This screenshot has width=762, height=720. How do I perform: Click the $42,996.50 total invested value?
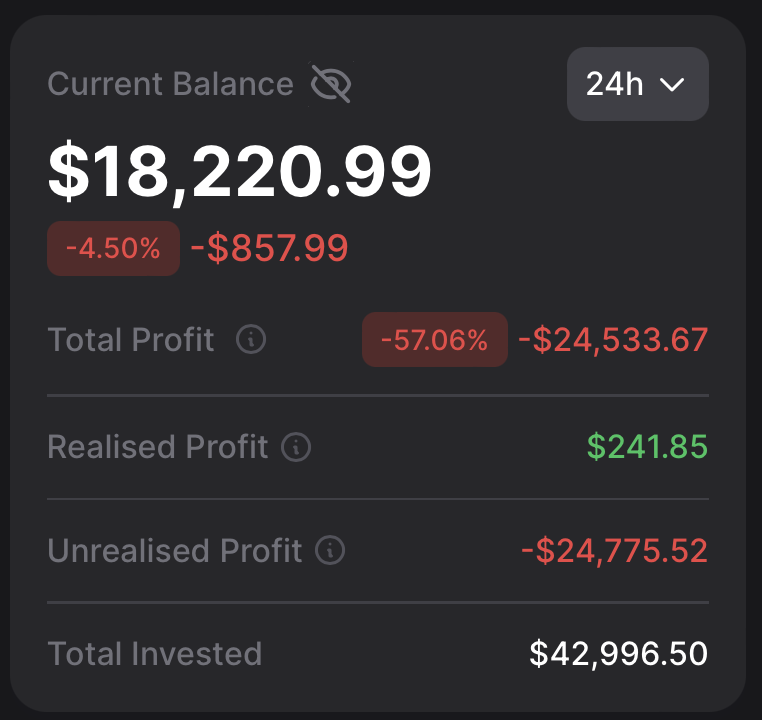coord(618,654)
